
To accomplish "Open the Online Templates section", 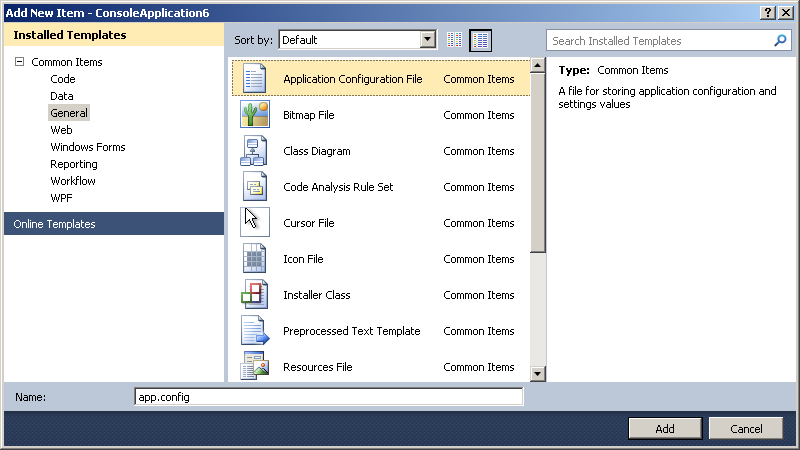I will coord(55,224).
